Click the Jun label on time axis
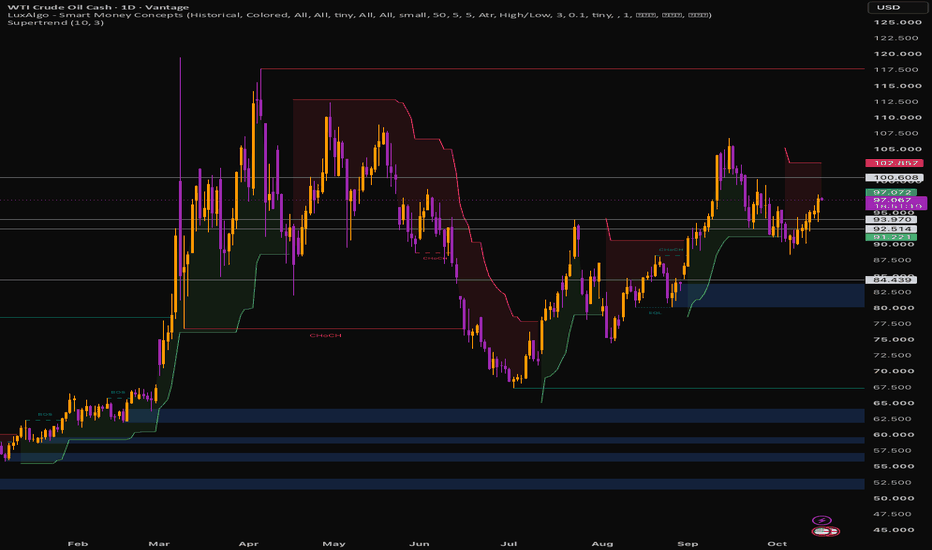 pyautogui.click(x=419, y=543)
